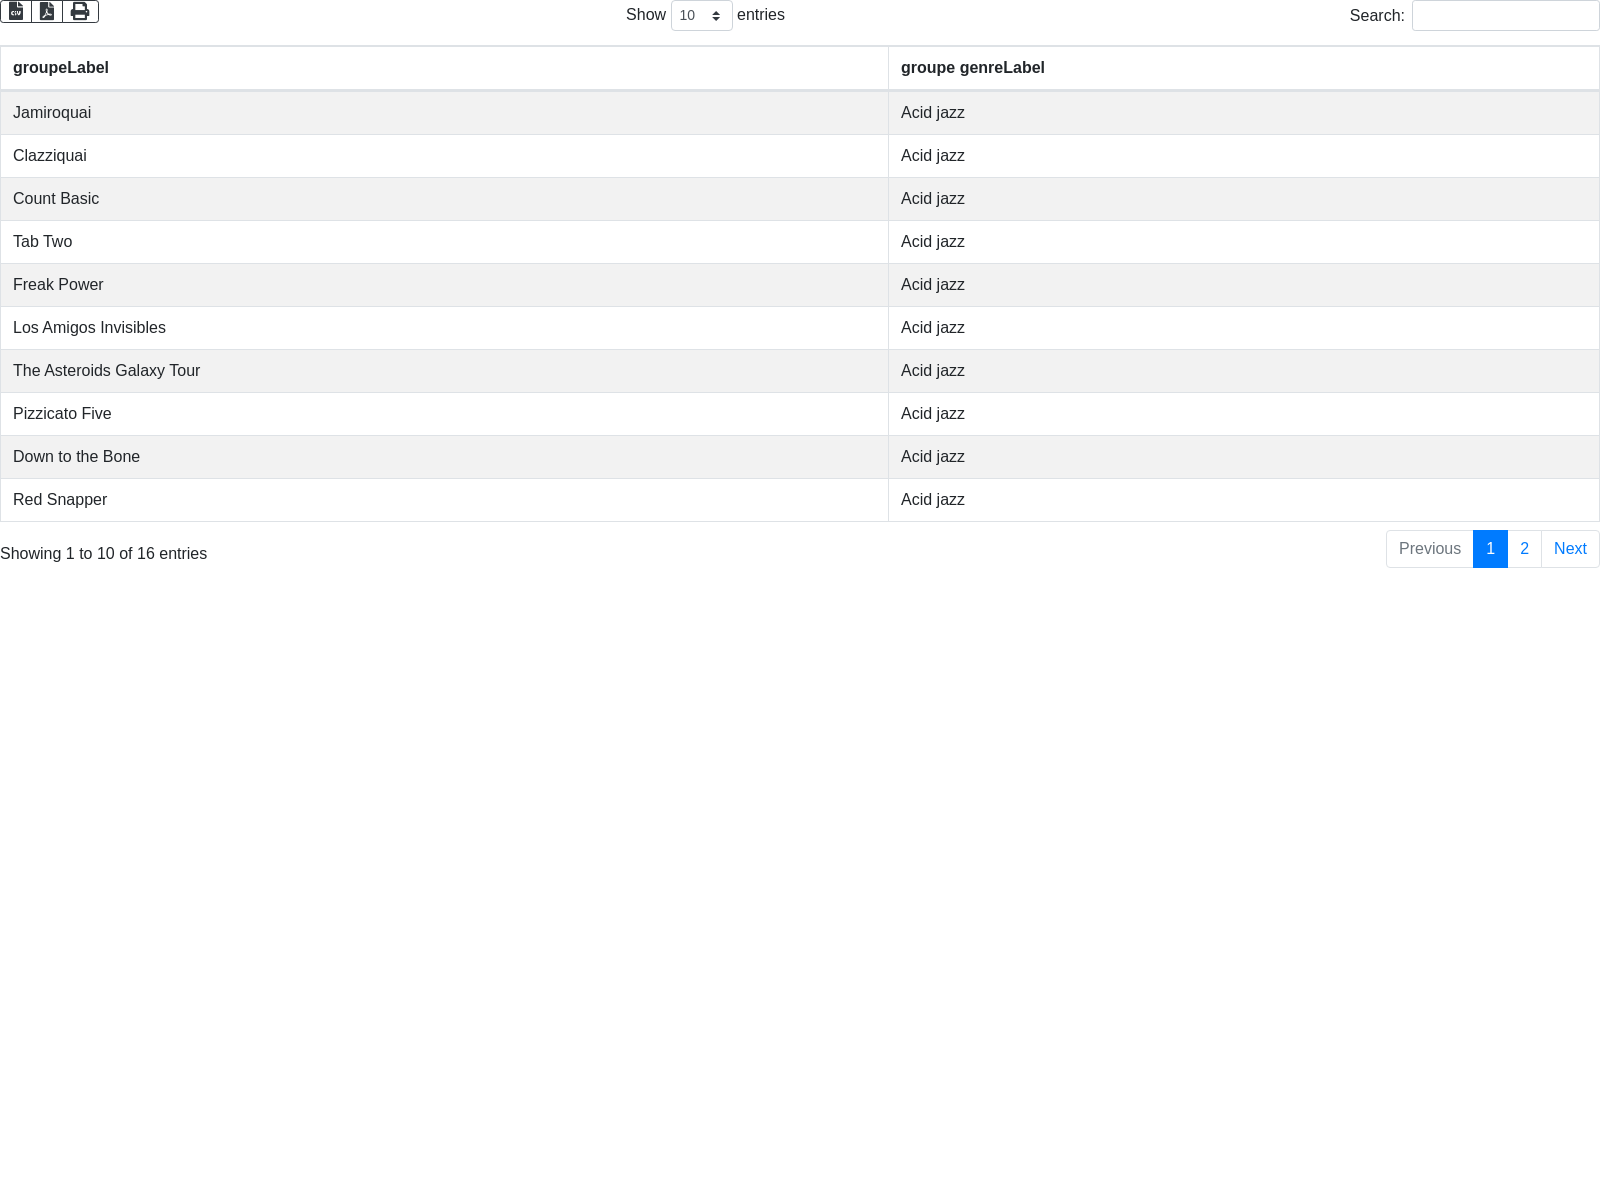Viewport: 1600px width, 1200px height.
Task: Click the Tab Two entry
Action: pyautogui.click(x=43, y=242)
